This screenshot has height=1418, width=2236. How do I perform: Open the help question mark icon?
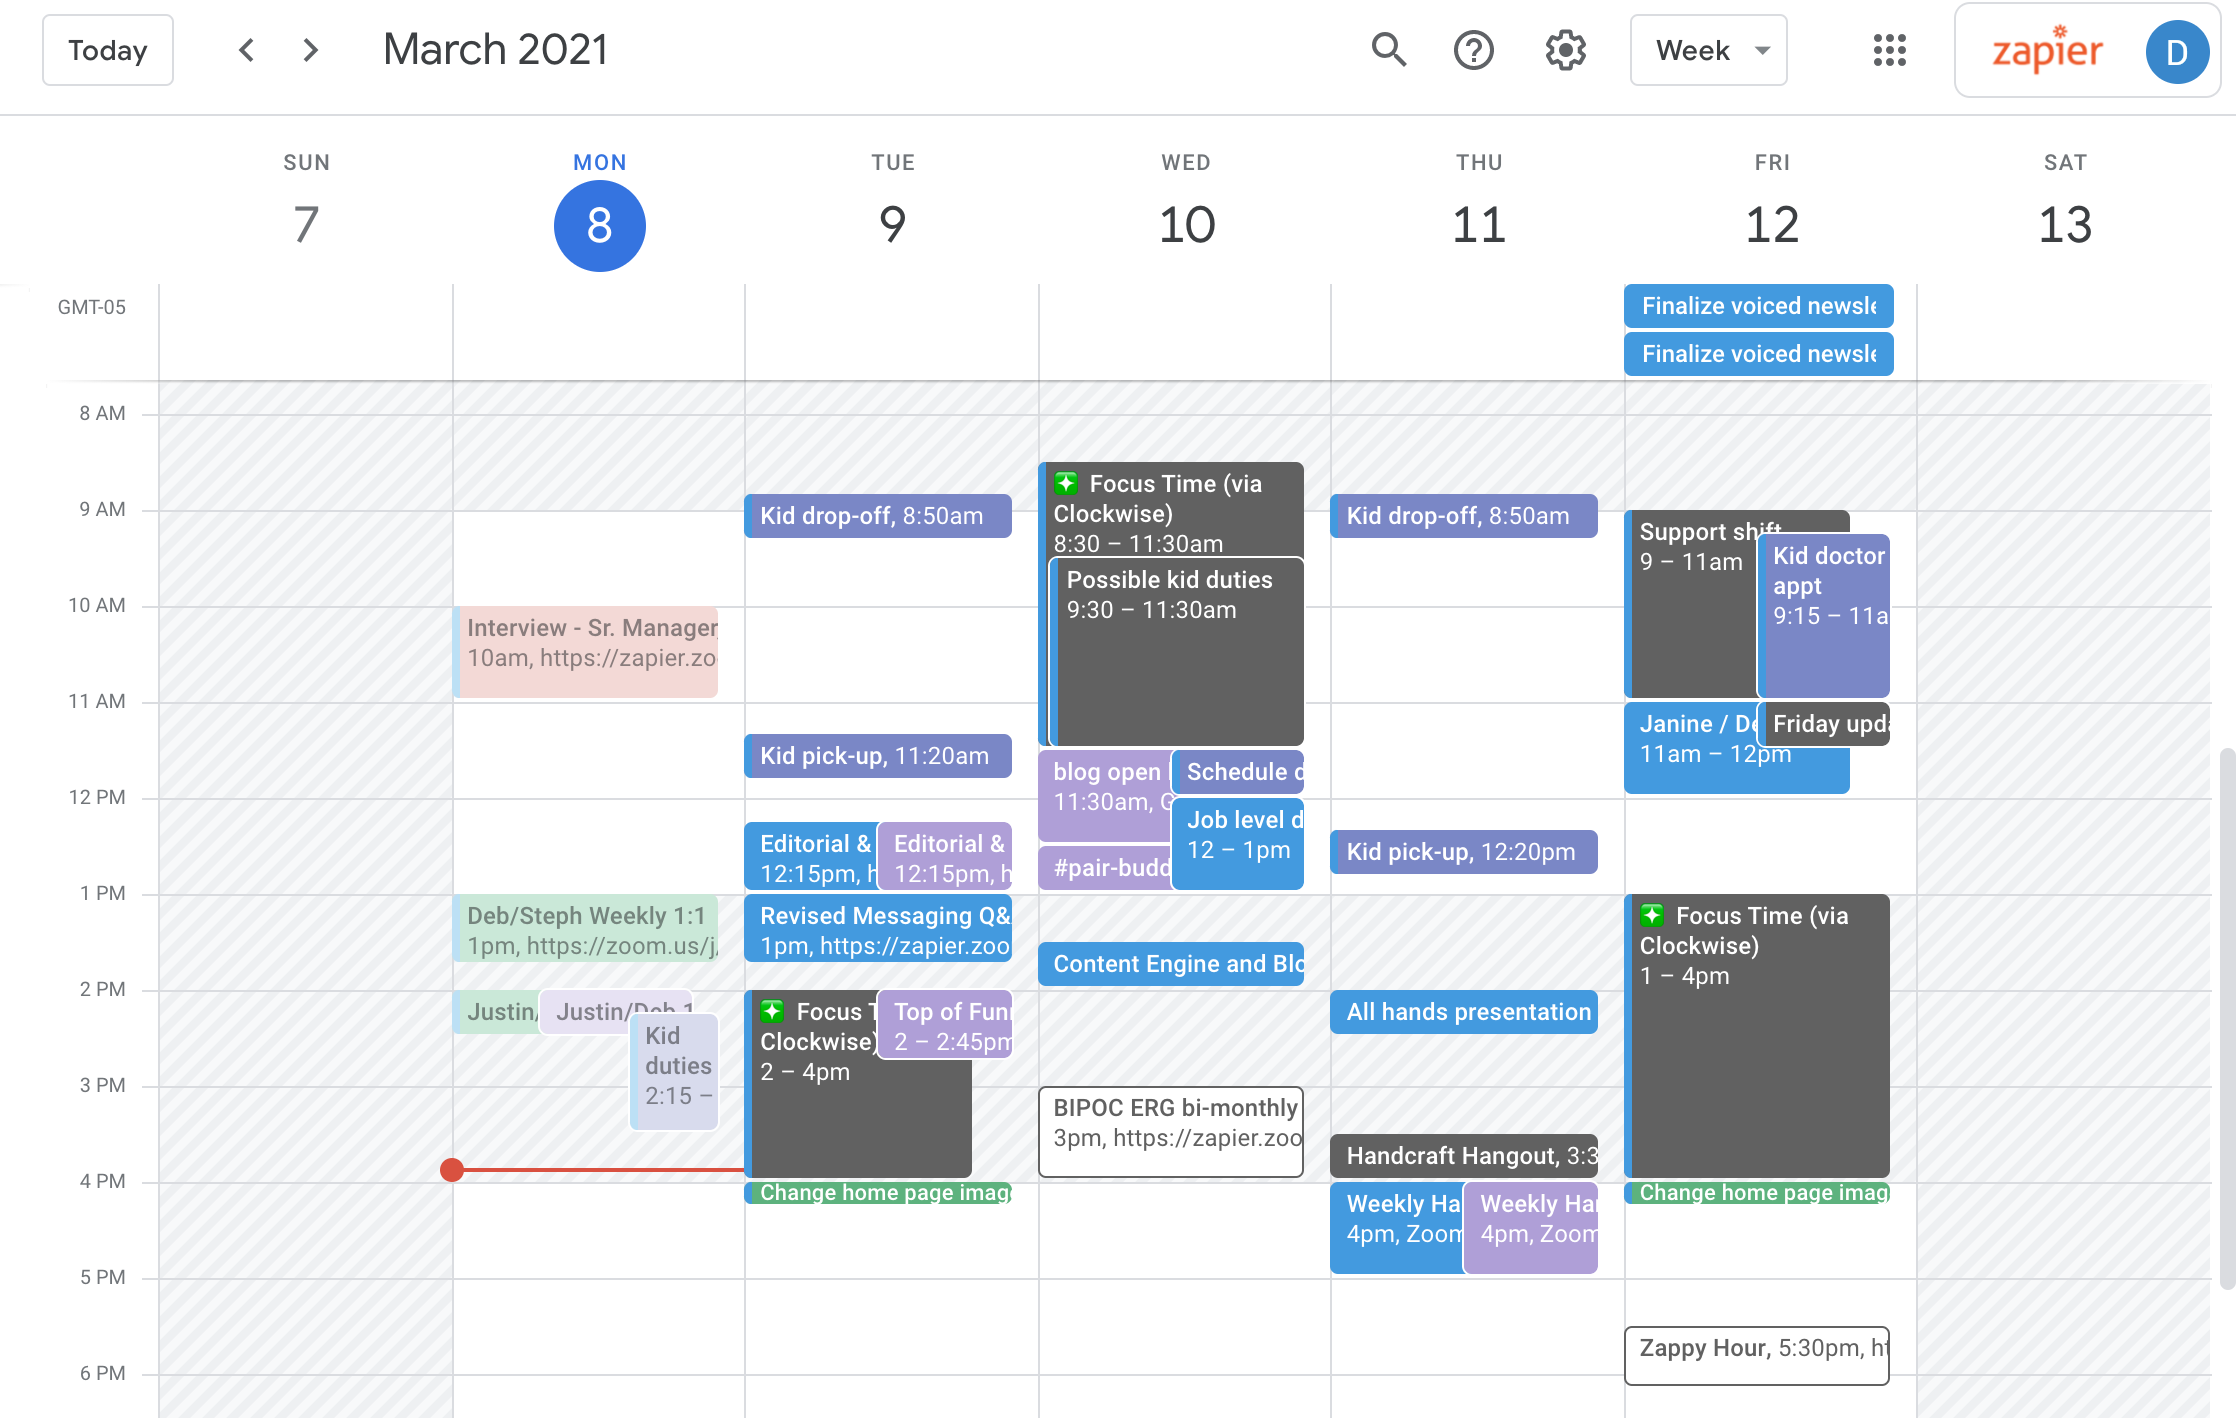[1474, 49]
